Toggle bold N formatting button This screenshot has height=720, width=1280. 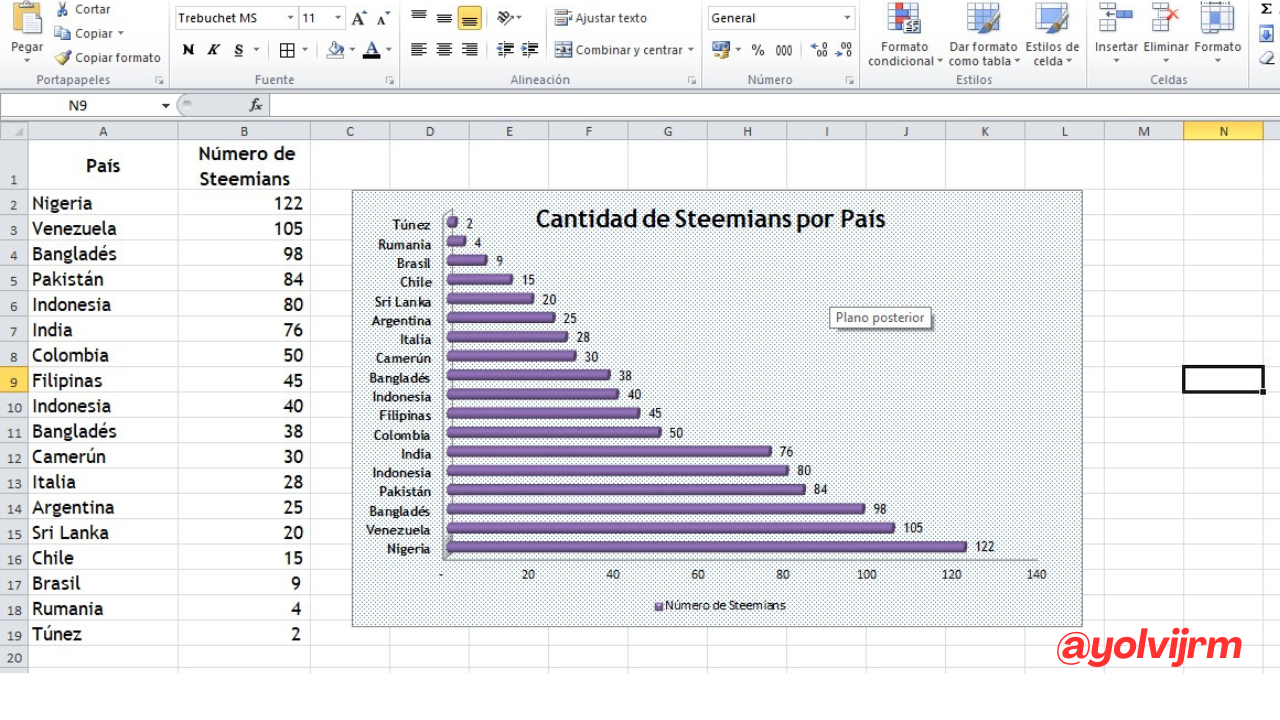[x=188, y=50]
